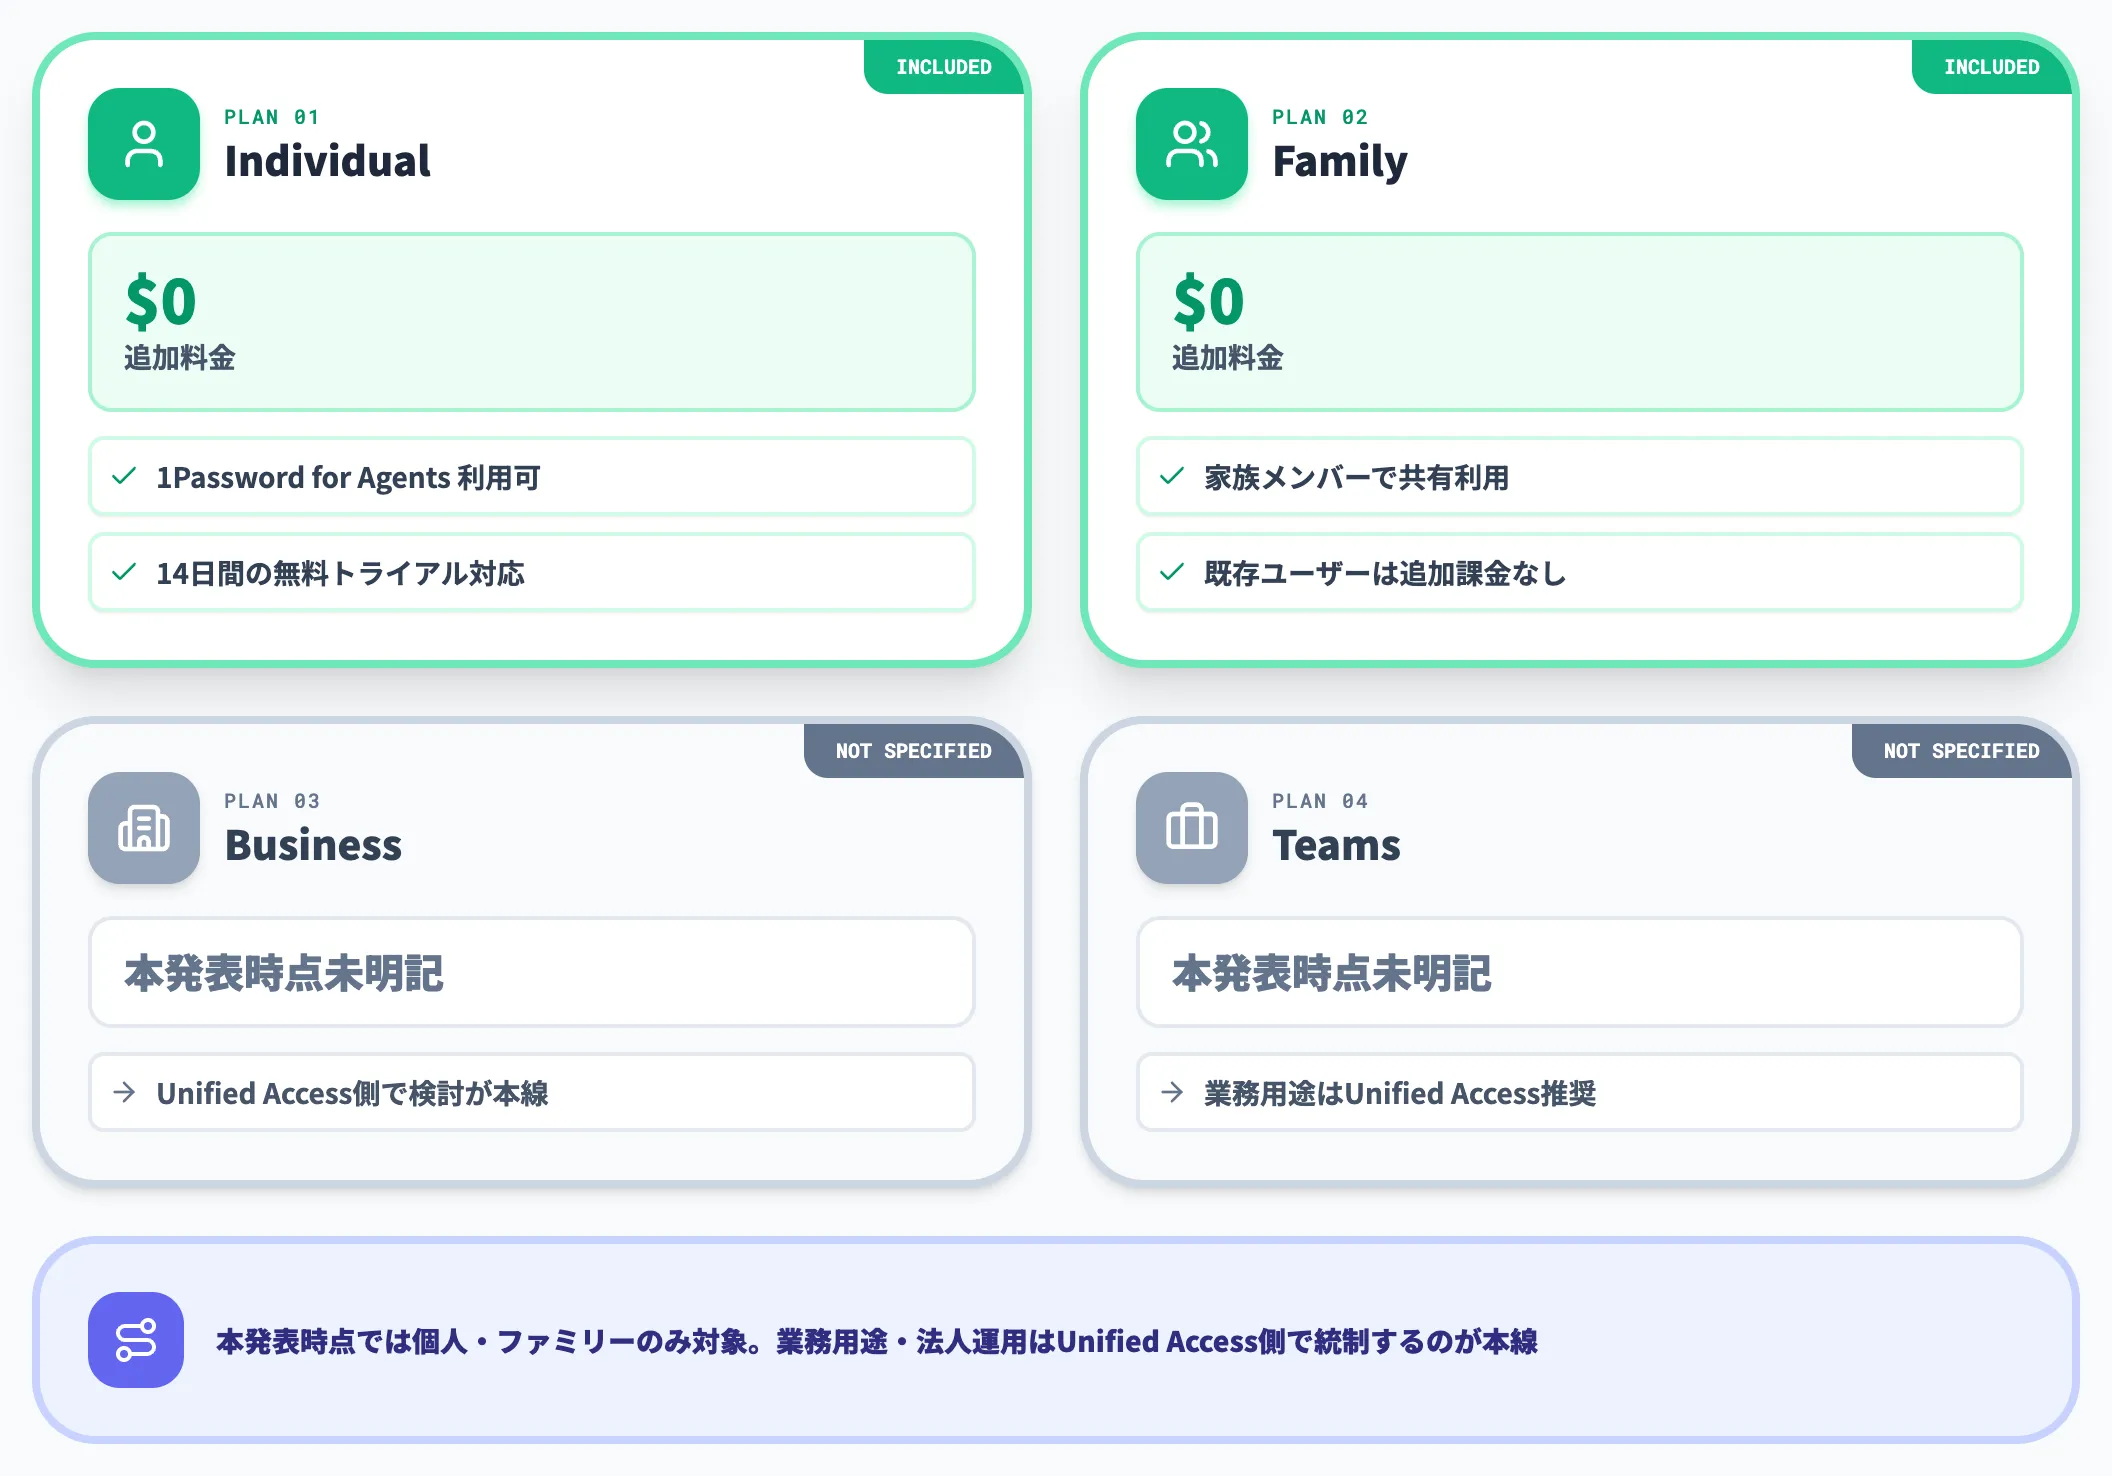Image resolution: width=2112 pixels, height=1476 pixels.
Task: Click checkmark beside 14日間の無料トライアル対応
Action: 124,572
